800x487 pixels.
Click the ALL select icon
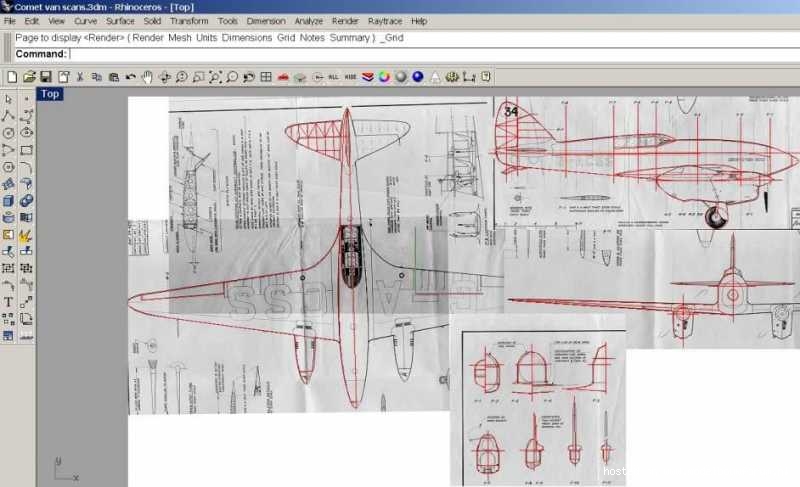click(x=334, y=77)
